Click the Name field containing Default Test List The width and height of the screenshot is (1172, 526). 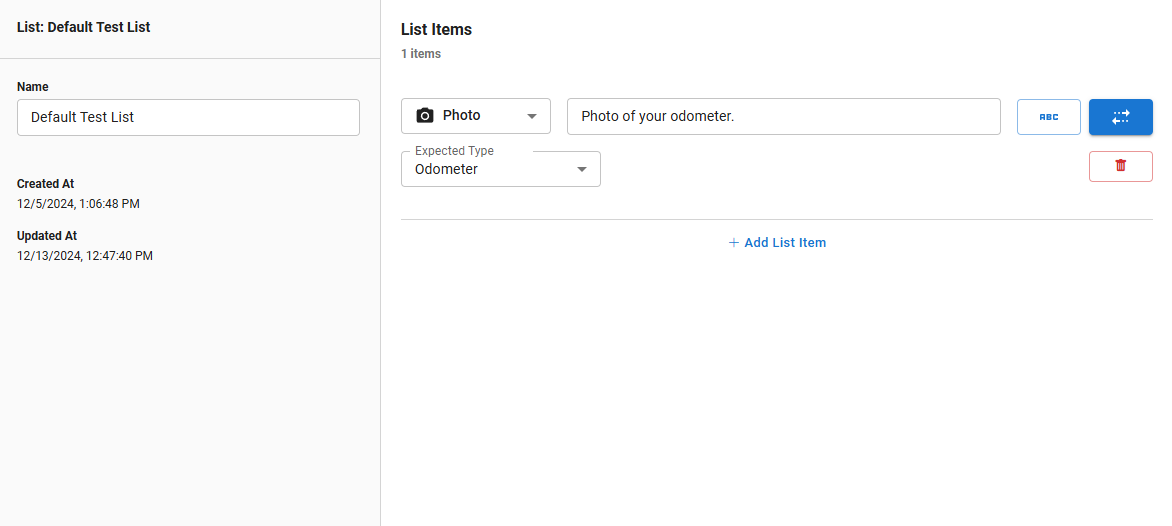188,117
